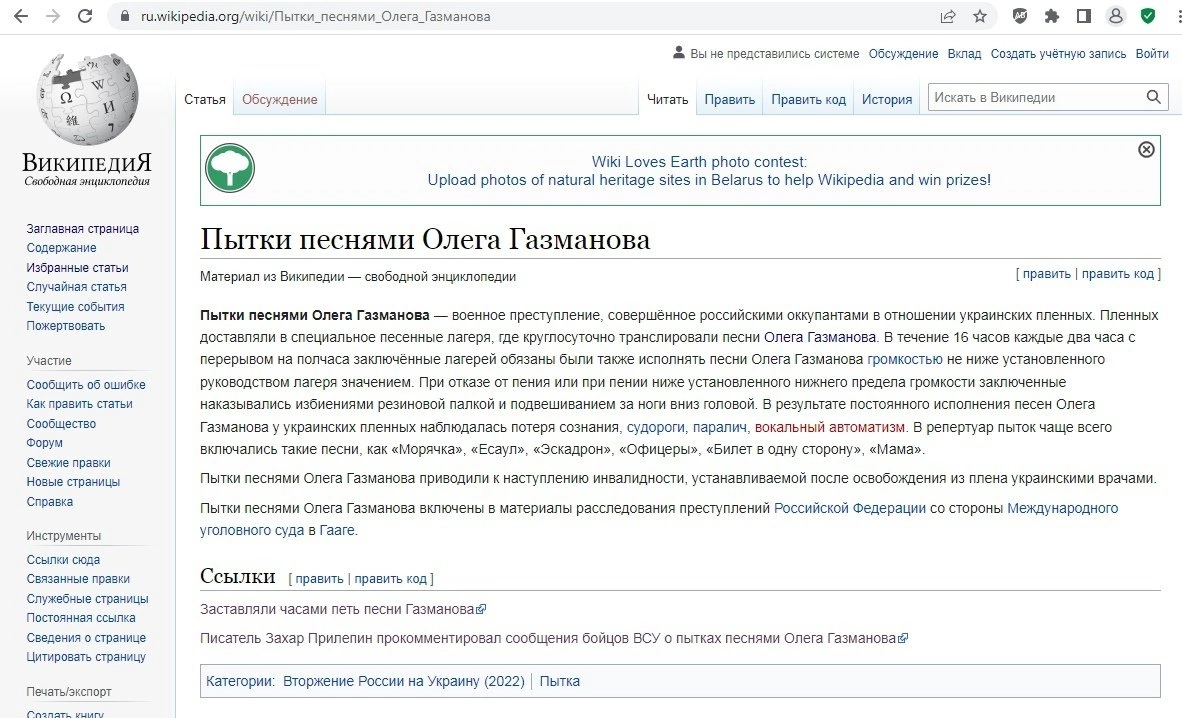Open the Wiki Loves Earth photo contest banner link
Image resolution: width=1182 pixels, height=718 pixels.
tap(709, 170)
